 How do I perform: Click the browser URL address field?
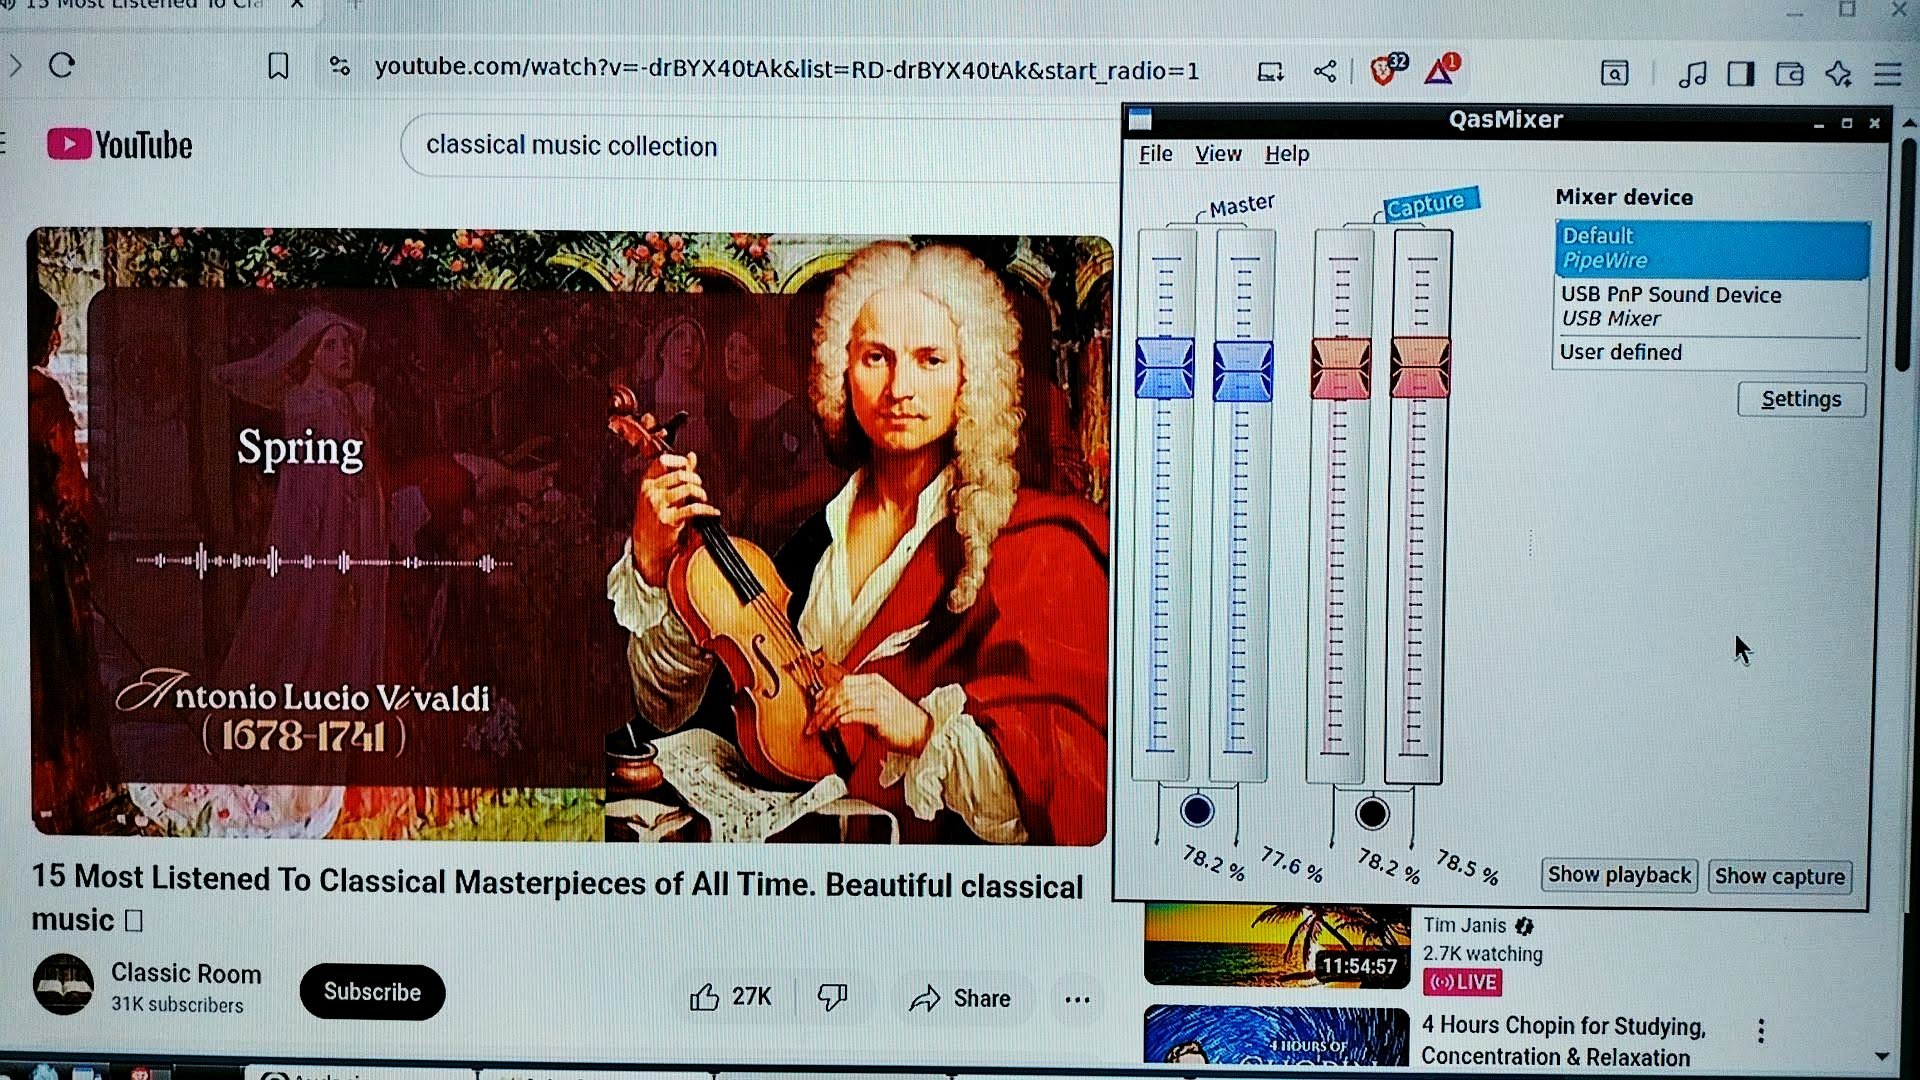787,69
